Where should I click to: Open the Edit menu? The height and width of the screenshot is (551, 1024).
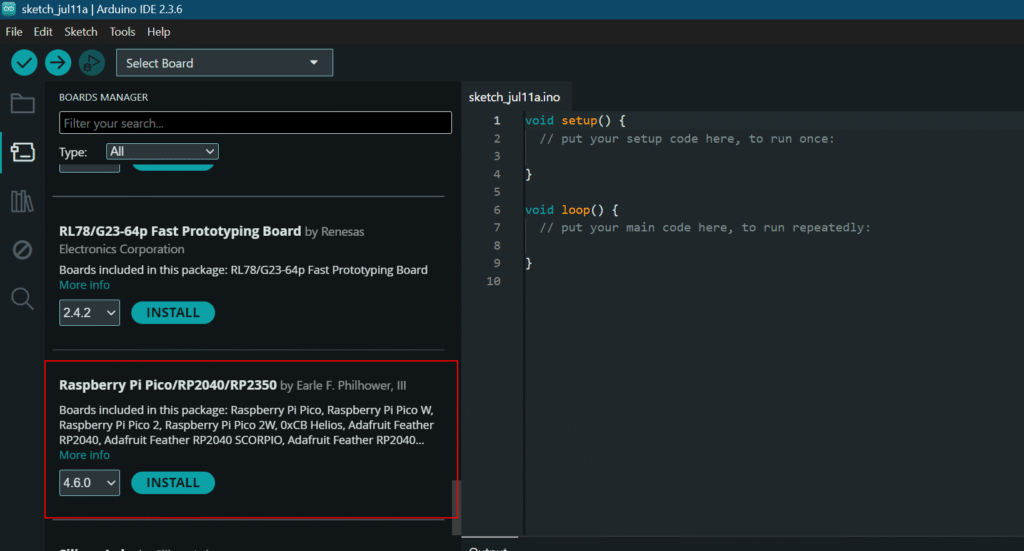coord(43,31)
